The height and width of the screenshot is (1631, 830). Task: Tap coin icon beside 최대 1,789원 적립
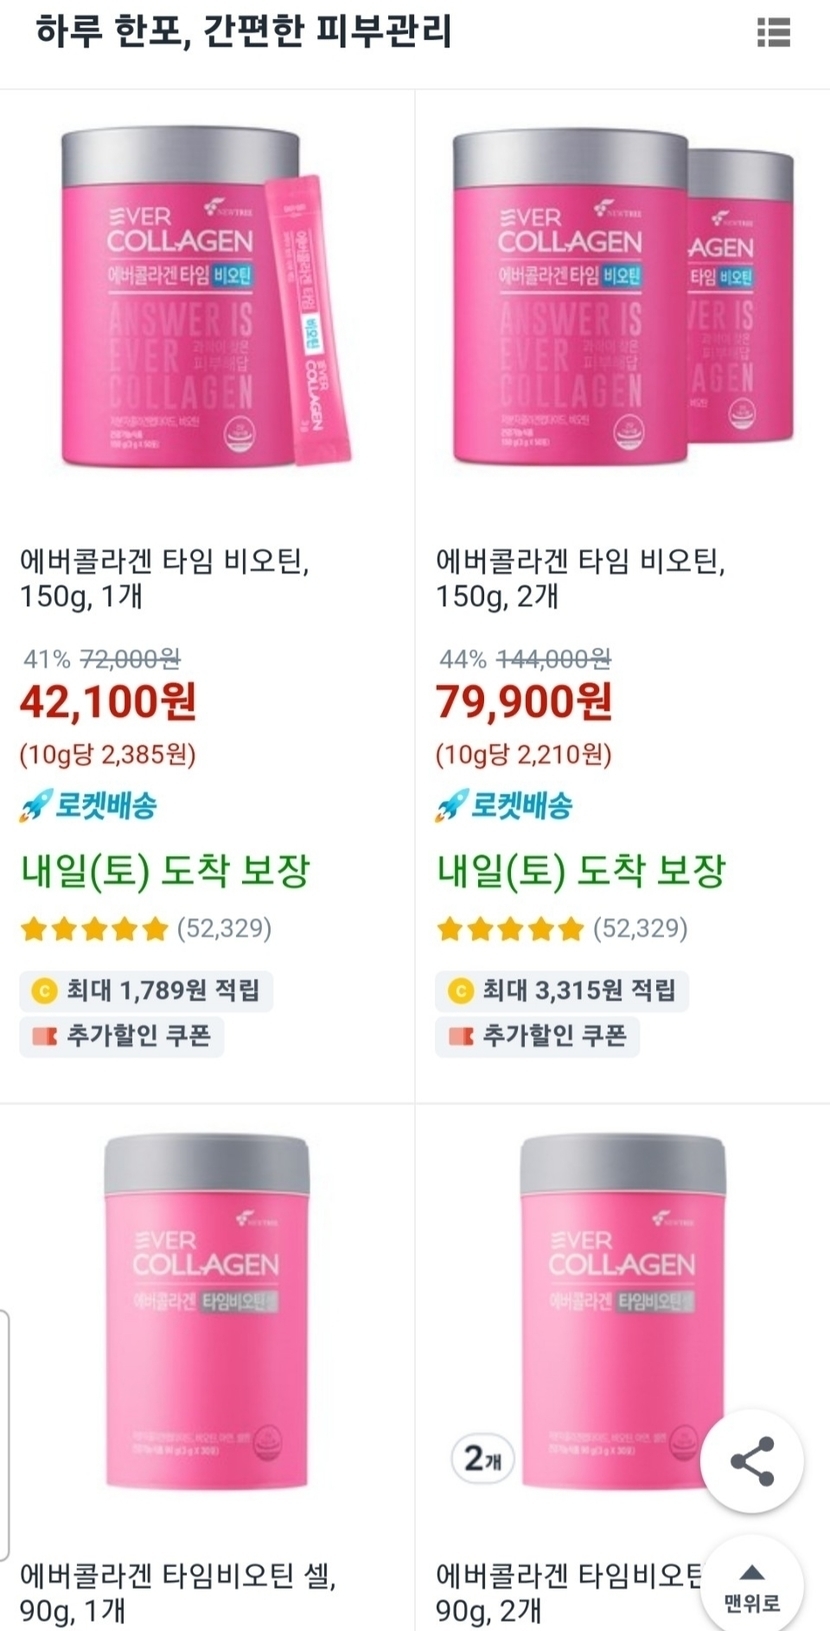(x=44, y=991)
